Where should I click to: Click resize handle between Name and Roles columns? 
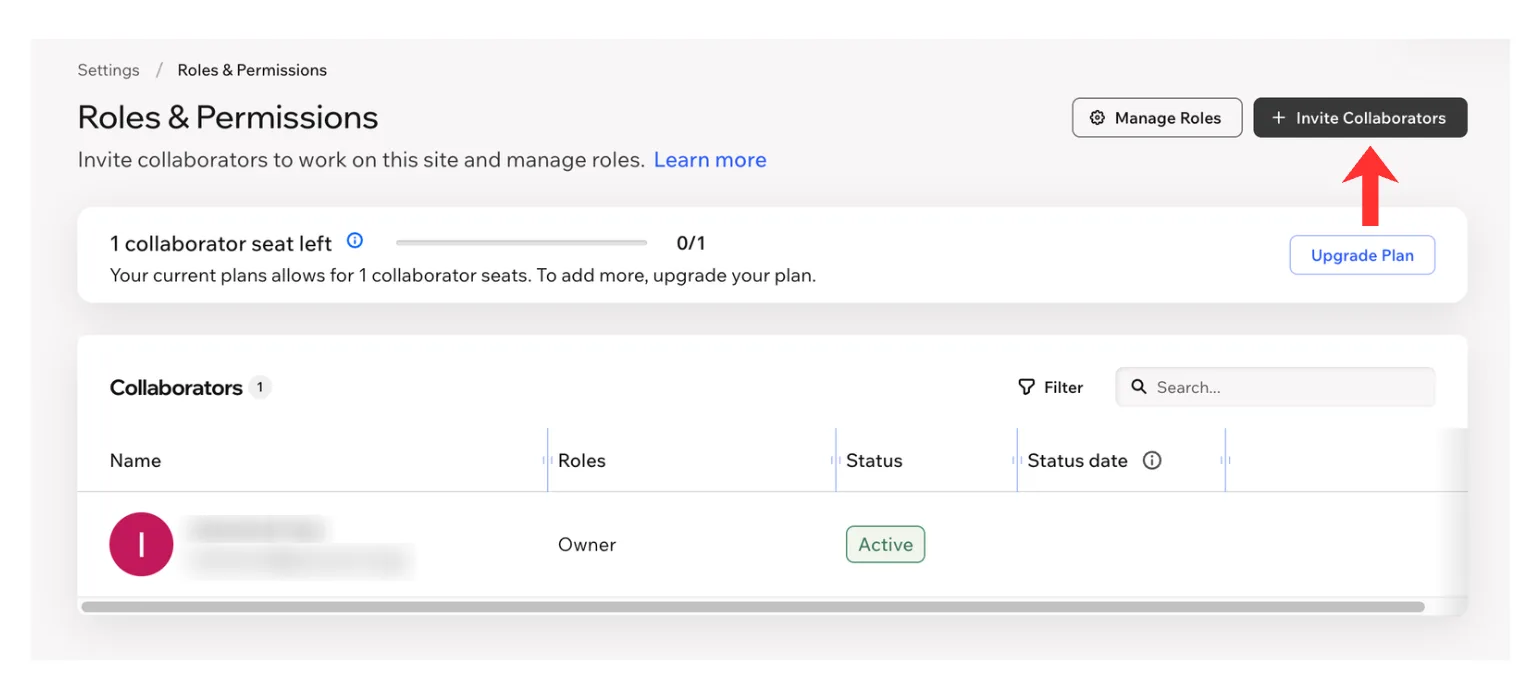coord(547,460)
